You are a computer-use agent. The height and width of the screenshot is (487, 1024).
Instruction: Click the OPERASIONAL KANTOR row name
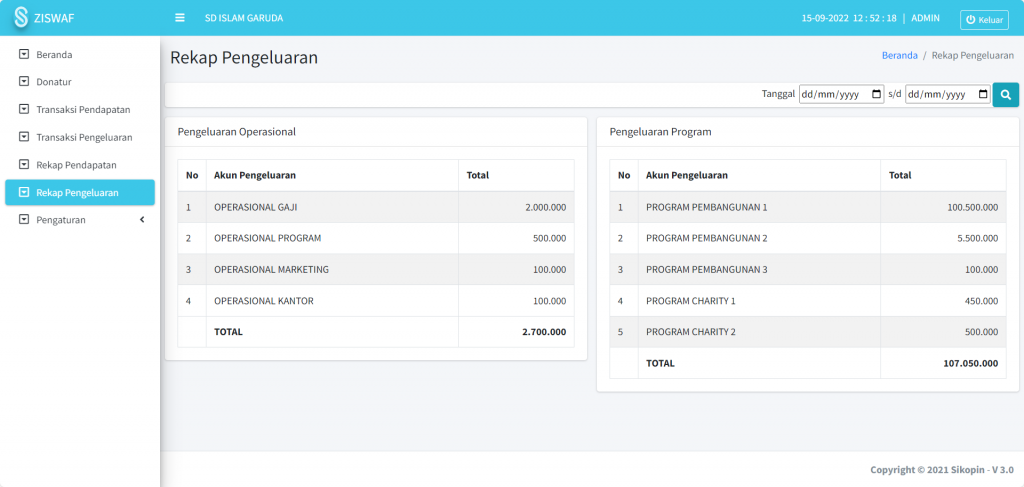pyautogui.click(x=264, y=301)
